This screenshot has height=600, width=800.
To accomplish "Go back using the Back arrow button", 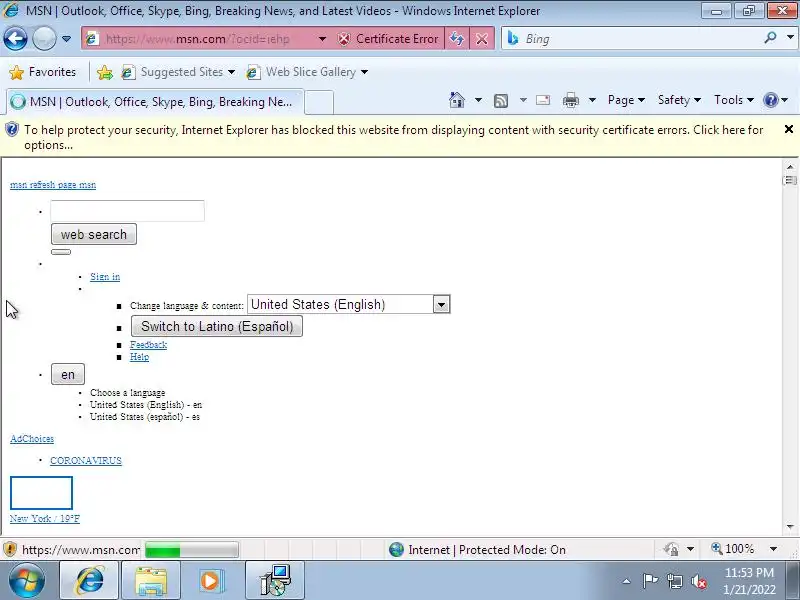I will click(15, 39).
